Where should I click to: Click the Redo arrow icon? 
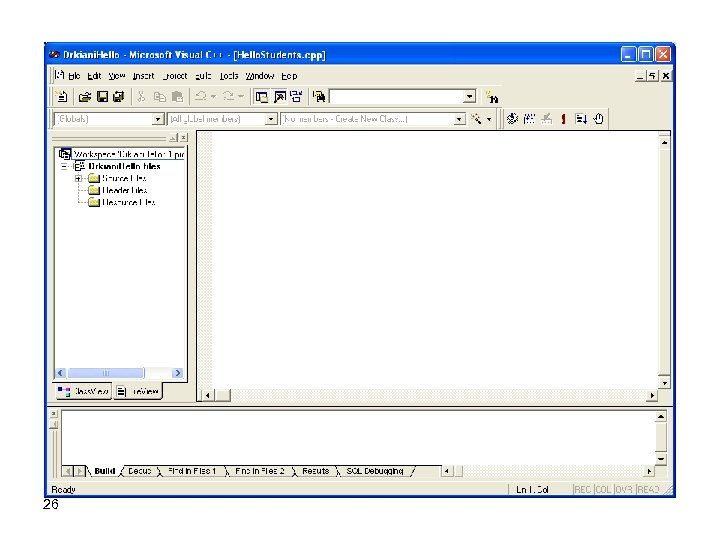tap(228, 96)
